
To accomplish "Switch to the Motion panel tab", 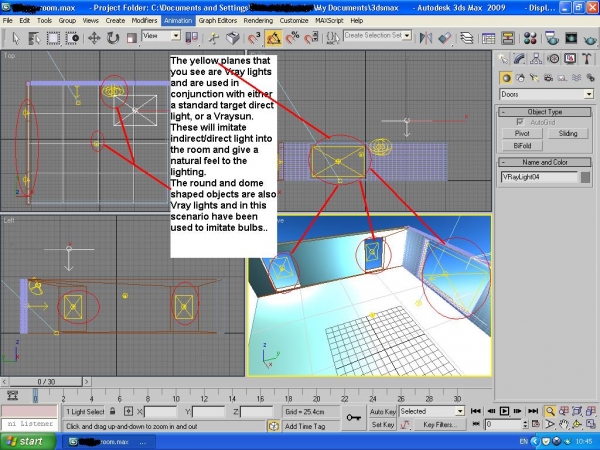I will [x=553, y=59].
